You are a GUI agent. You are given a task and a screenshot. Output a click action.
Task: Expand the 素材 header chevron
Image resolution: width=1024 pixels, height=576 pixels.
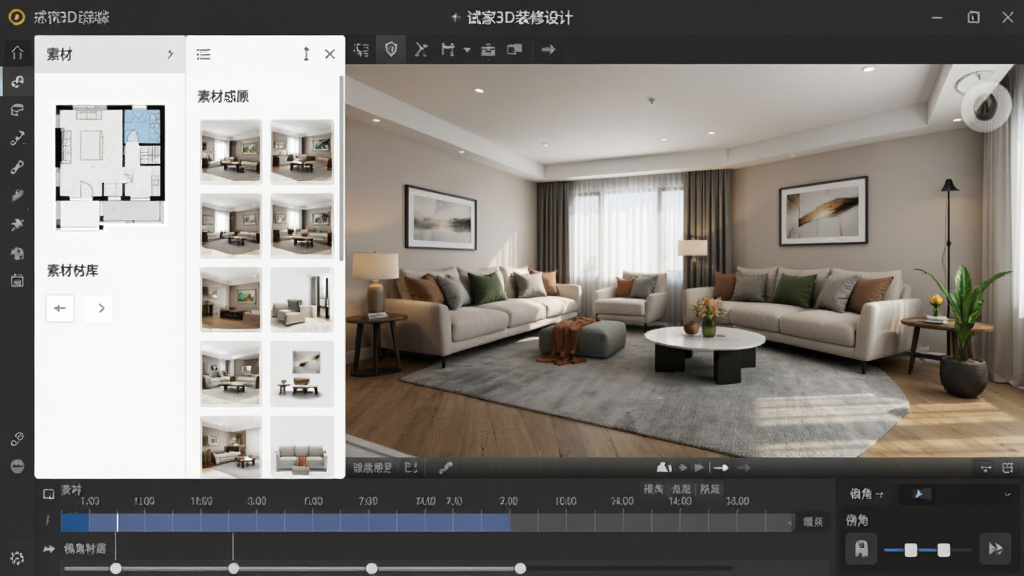(x=170, y=54)
